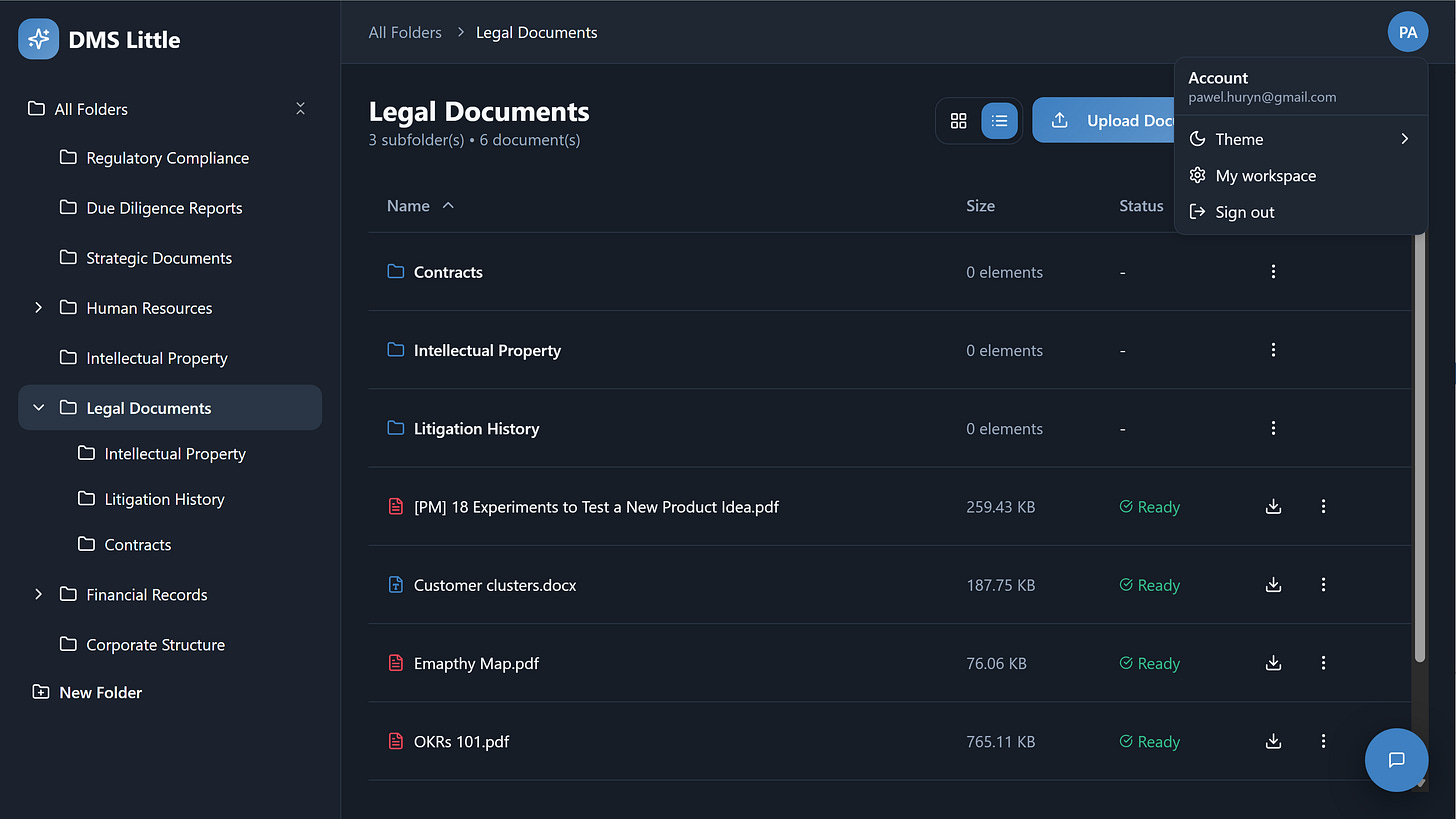Toggle Name column sort order

(420, 205)
